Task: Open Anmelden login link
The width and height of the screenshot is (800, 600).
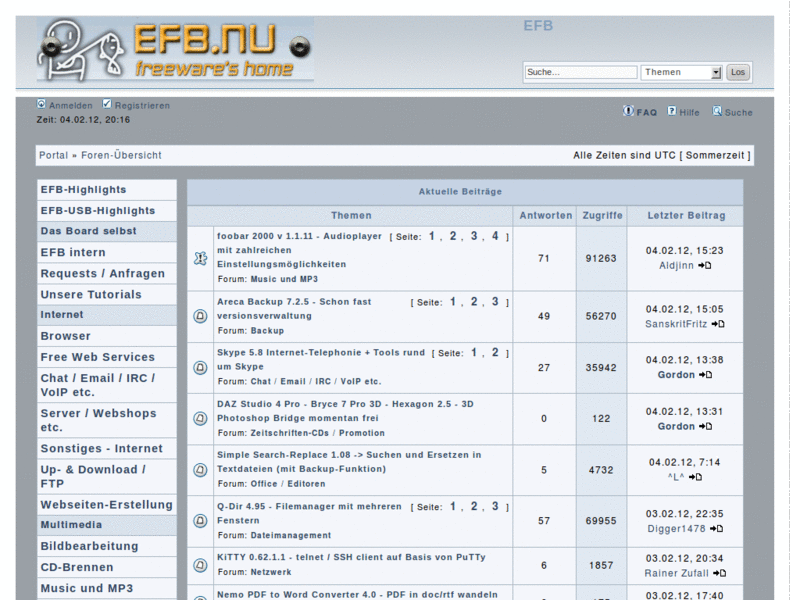Action: [71, 106]
